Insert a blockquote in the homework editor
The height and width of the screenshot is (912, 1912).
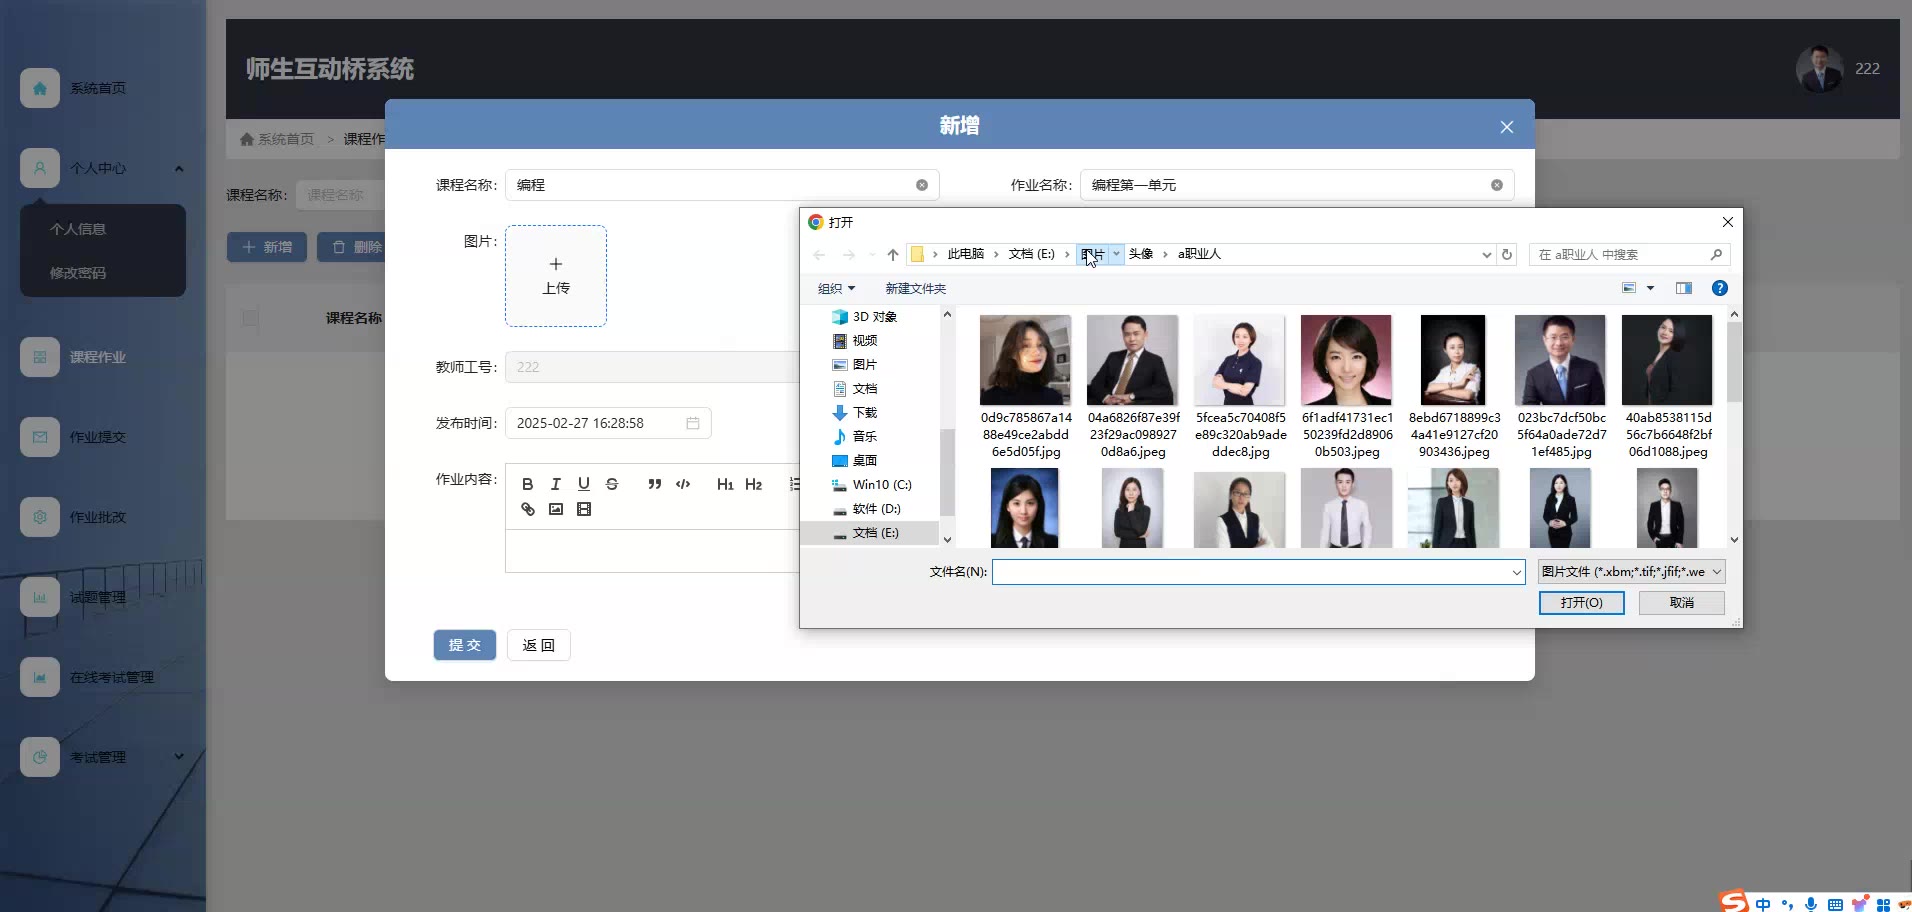655,484
